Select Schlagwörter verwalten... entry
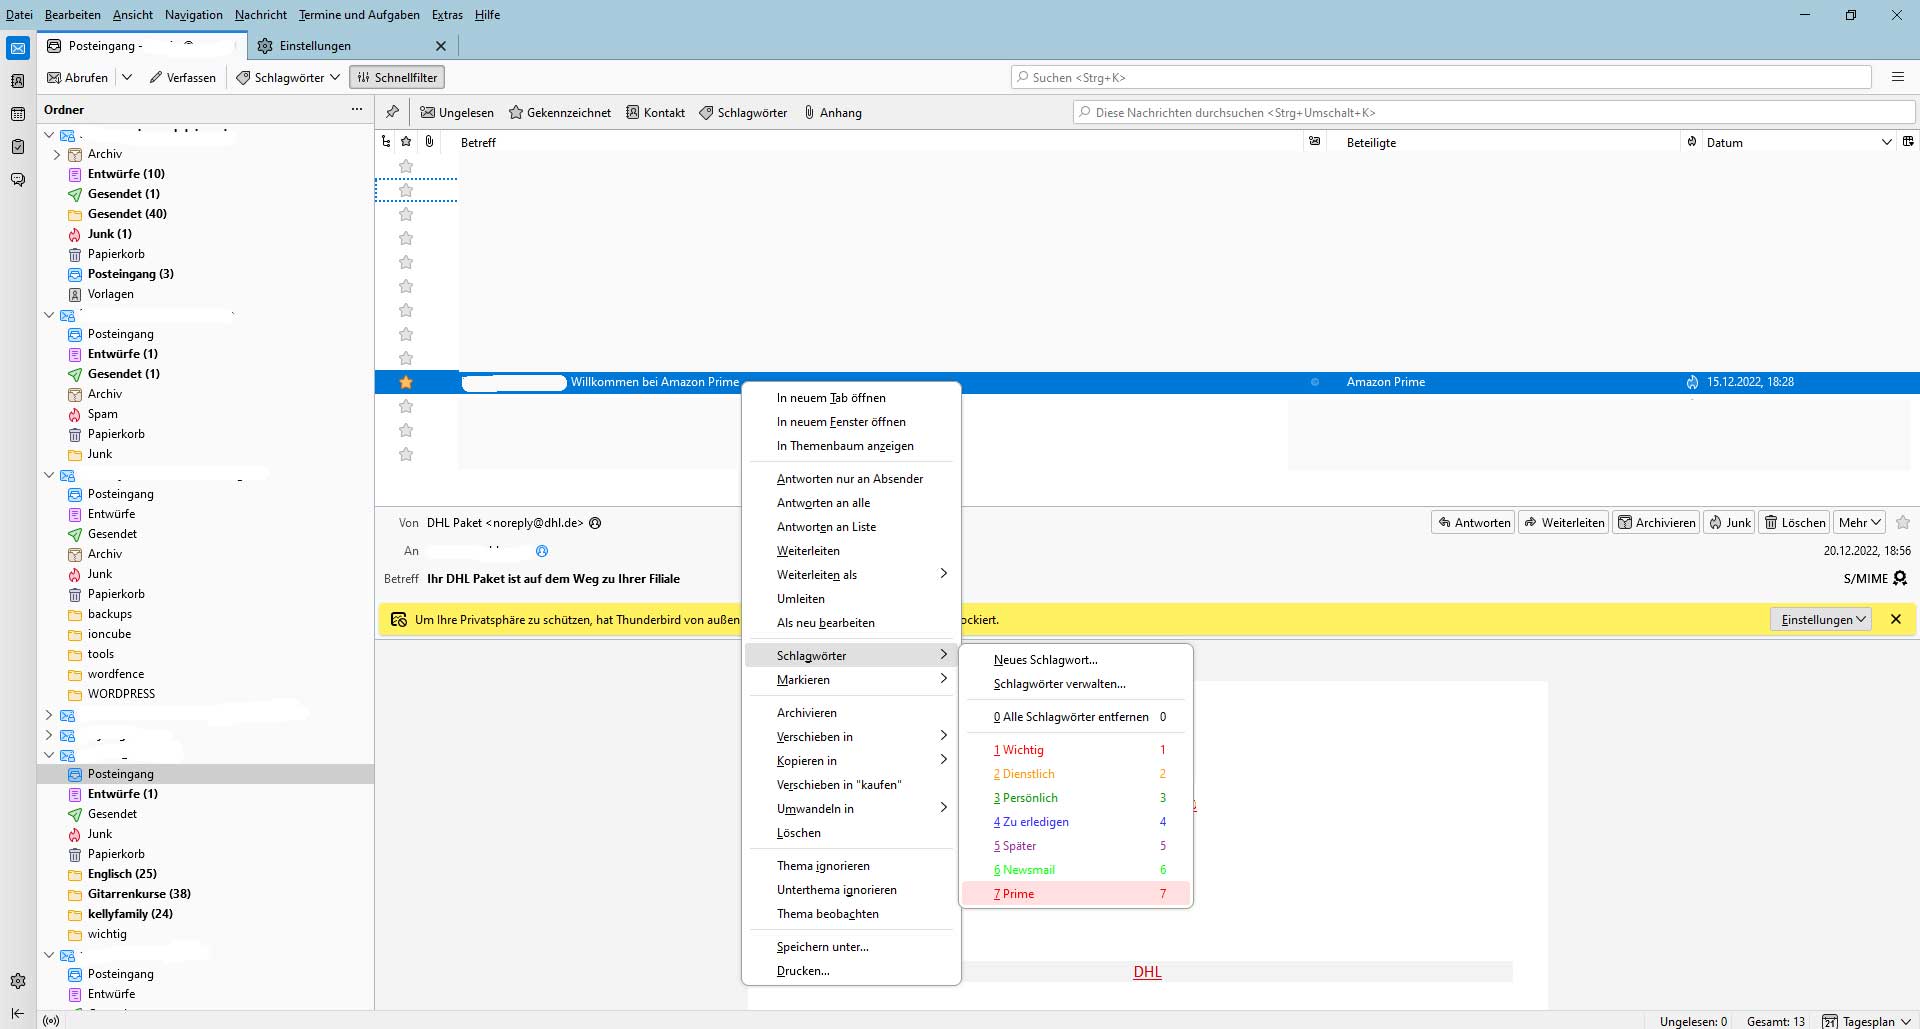 1076,683
